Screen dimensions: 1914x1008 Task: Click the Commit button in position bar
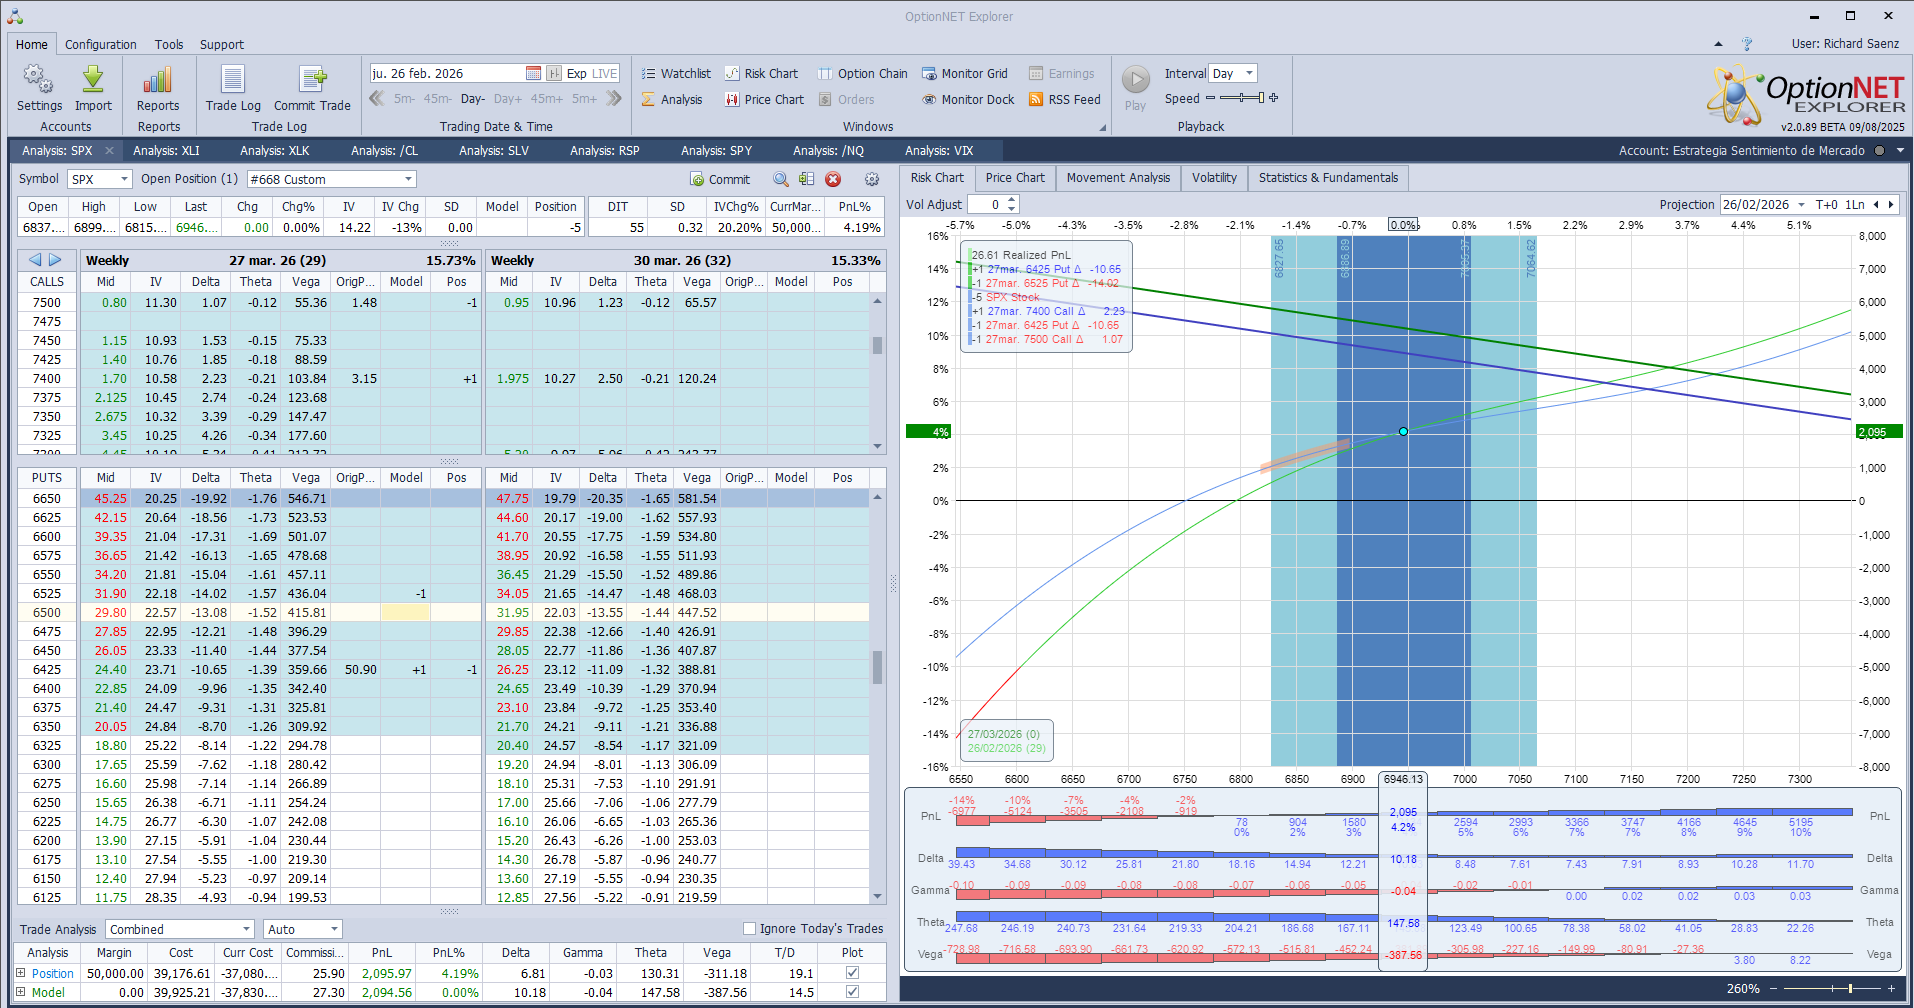(720, 179)
